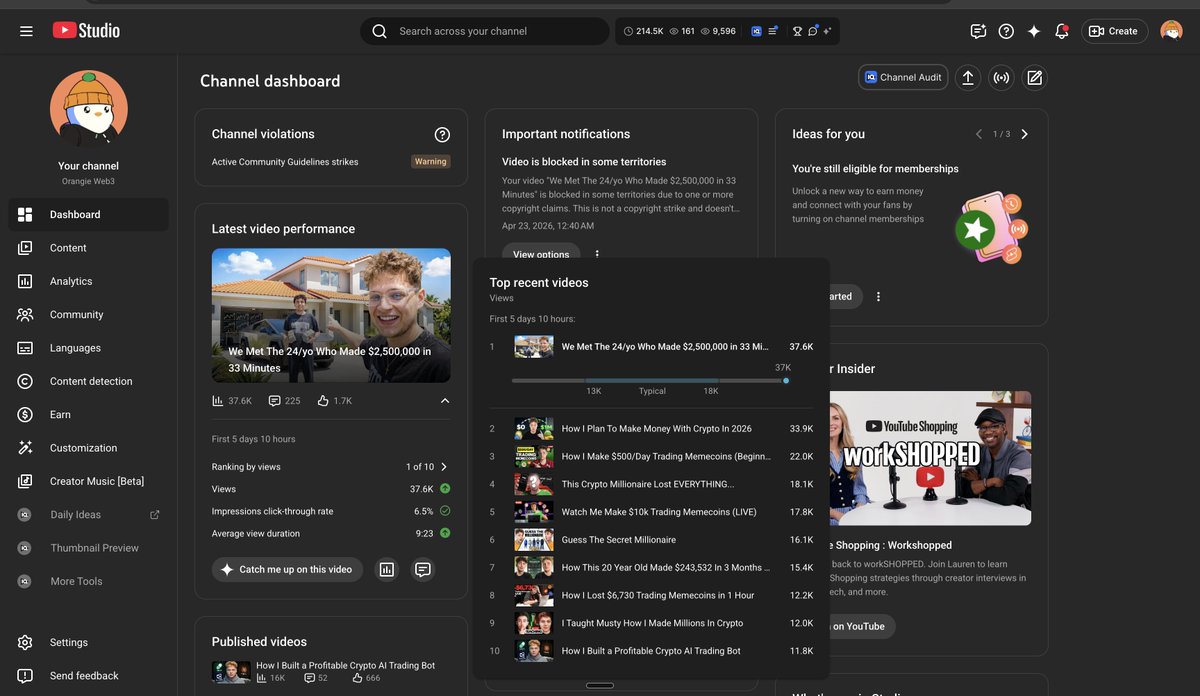The height and width of the screenshot is (696, 1200).
Task: Click the Your channel profile picture
Action: click(89, 109)
